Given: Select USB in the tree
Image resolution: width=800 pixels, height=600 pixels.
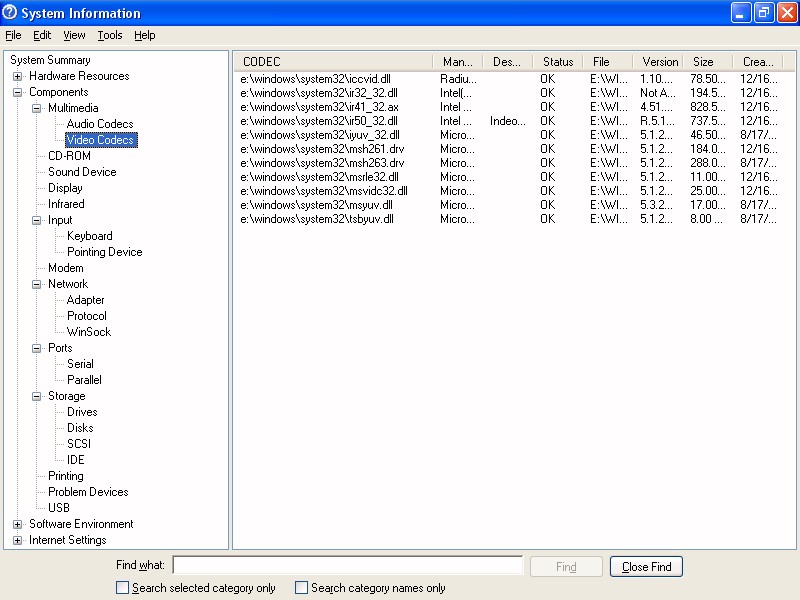Looking at the screenshot, I should coord(59,508).
